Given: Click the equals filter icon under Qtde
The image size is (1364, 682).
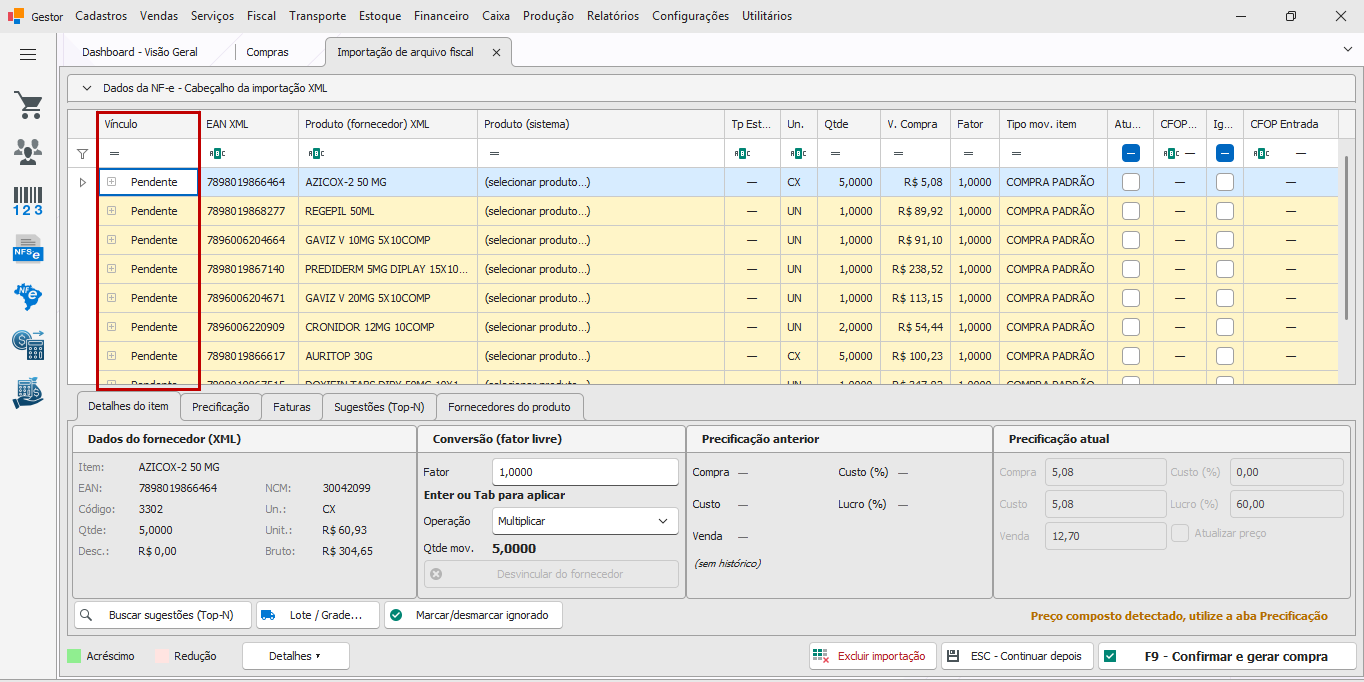Looking at the screenshot, I should click(835, 154).
